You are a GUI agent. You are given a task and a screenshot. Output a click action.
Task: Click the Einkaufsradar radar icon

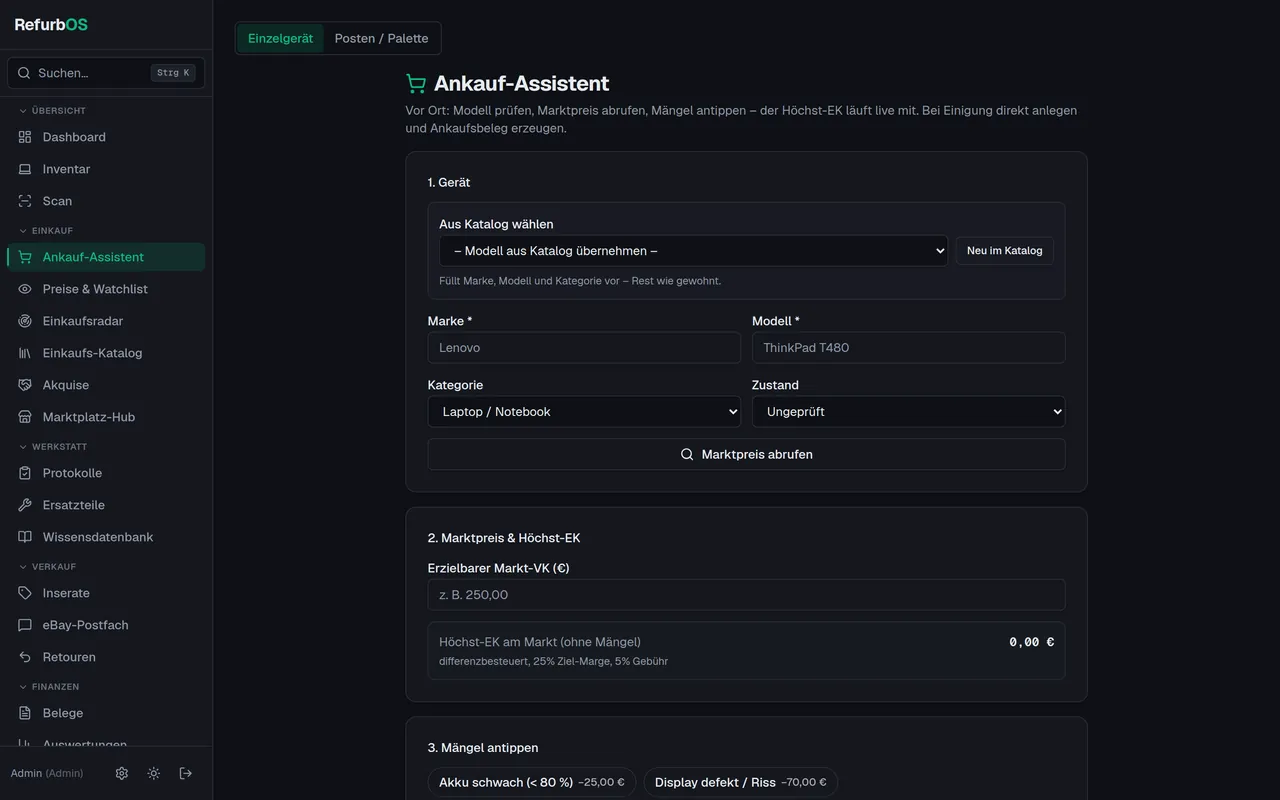click(x=25, y=321)
